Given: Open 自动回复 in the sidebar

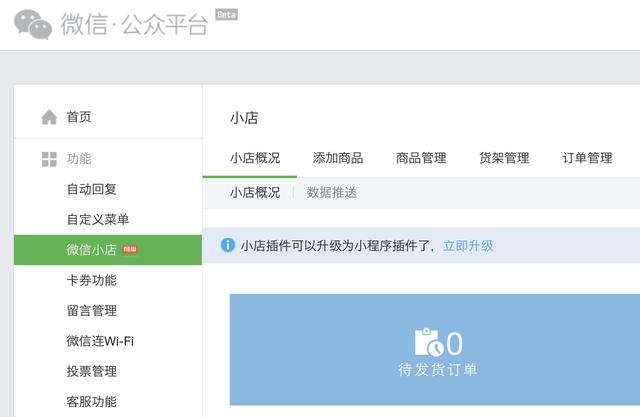Looking at the screenshot, I should (92, 189).
